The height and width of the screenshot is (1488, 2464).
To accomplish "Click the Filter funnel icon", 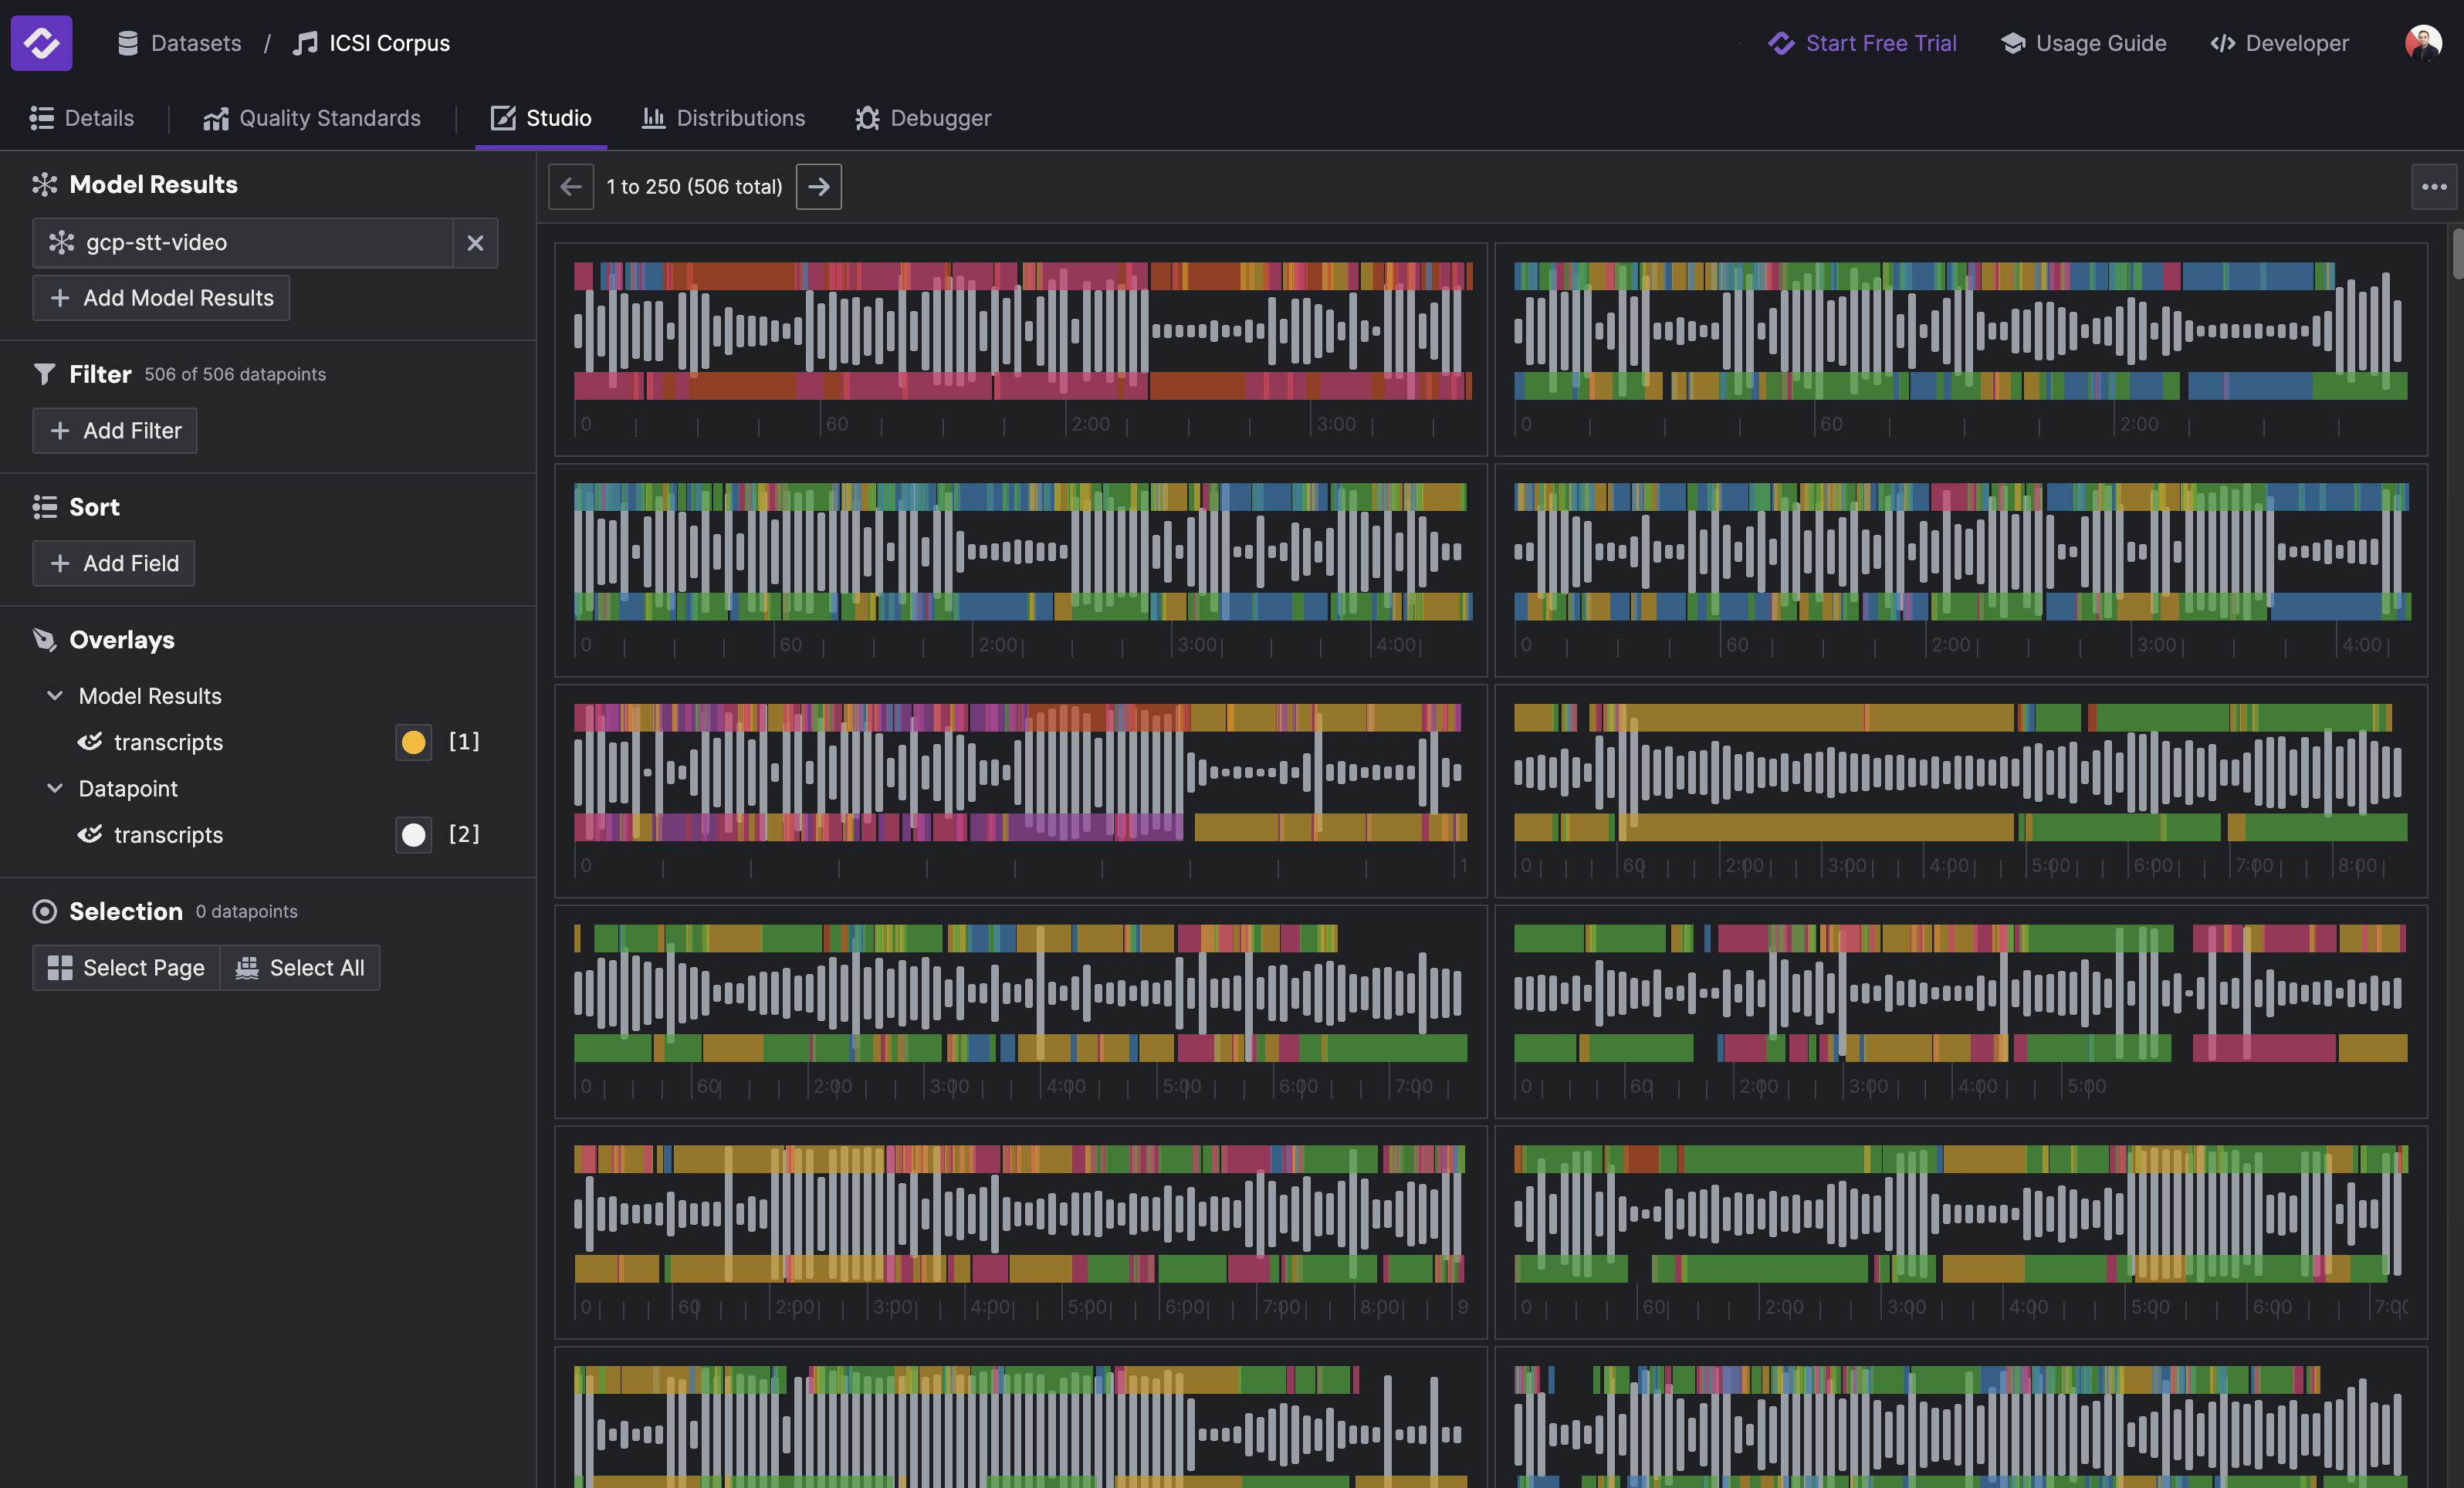I will [44, 374].
